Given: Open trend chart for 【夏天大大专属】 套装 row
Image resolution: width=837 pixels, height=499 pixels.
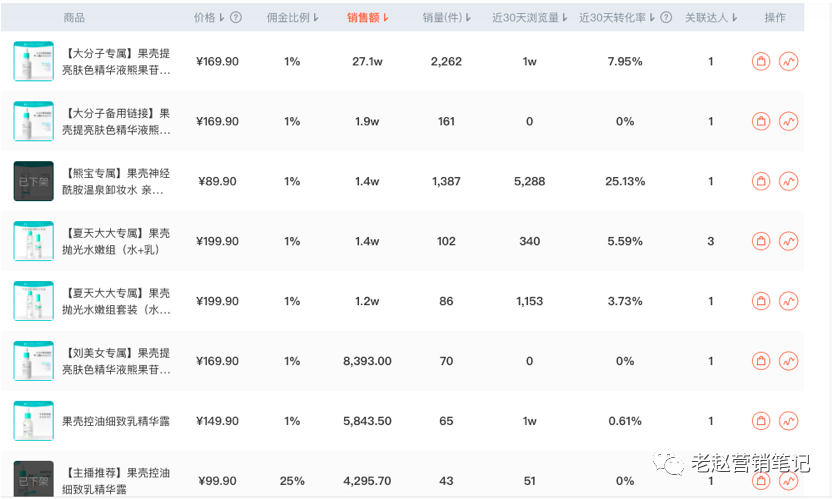Looking at the screenshot, I should (x=789, y=301).
